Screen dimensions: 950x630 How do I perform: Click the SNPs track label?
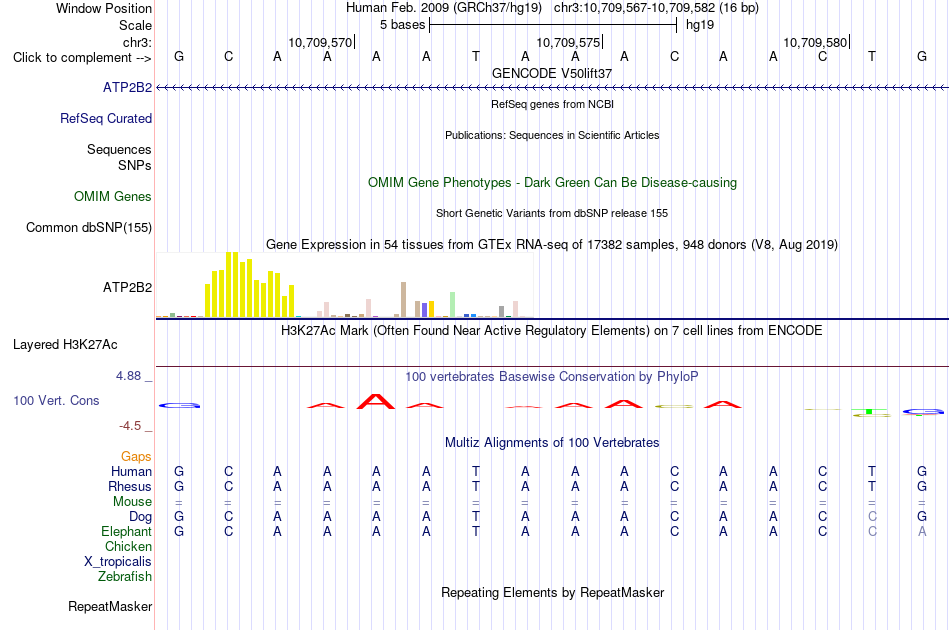point(135,165)
